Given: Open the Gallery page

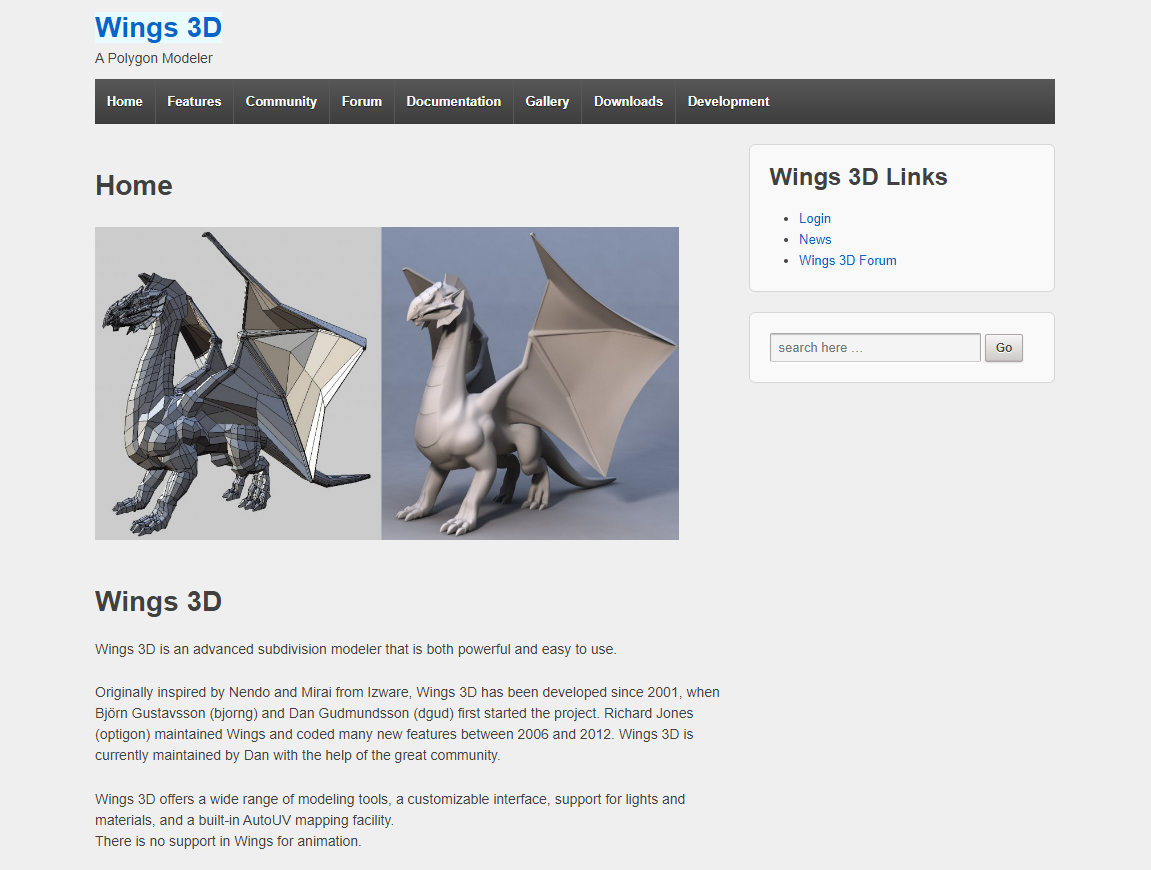Looking at the screenshot, I should (x=547, y=101).
